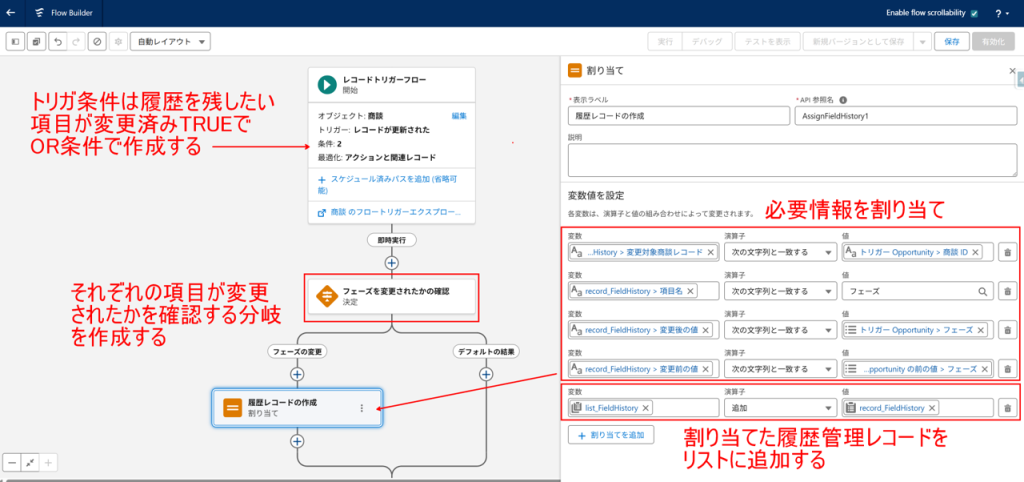The width and height of the screenshot is (1024, 482).
Task: Open the help question mark menu
Action: click(x=1000, y=13)
